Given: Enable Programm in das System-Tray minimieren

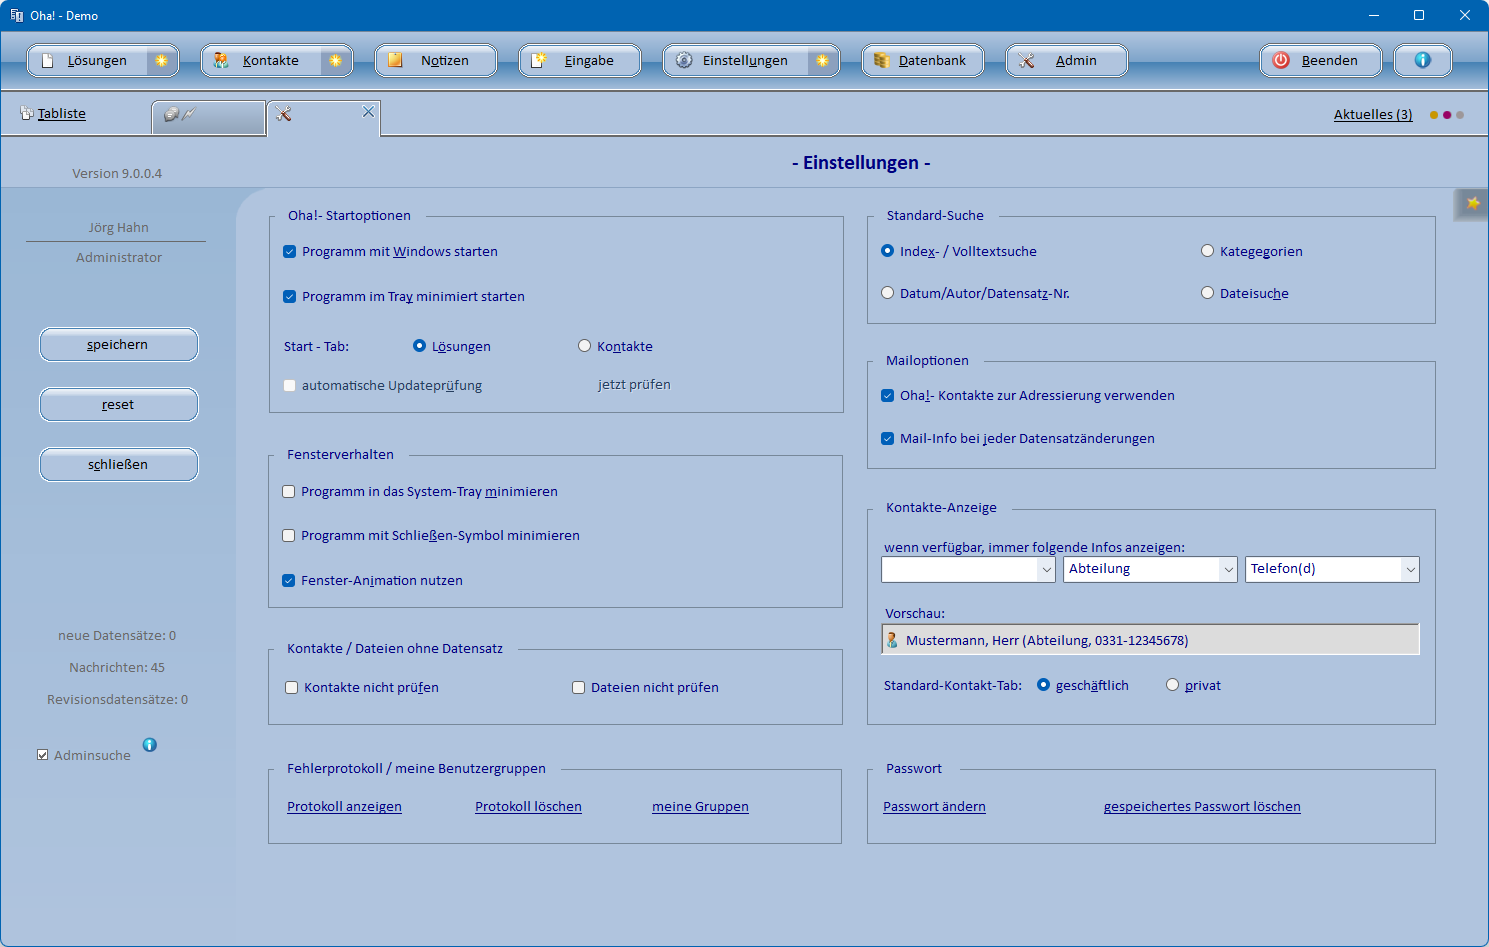Looking at the screenshot, I should click(289, 492).
